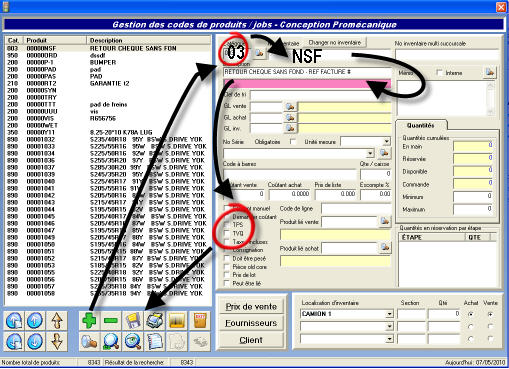
Task: Toggle the Obligatoire checkbox
Action: 293,142
